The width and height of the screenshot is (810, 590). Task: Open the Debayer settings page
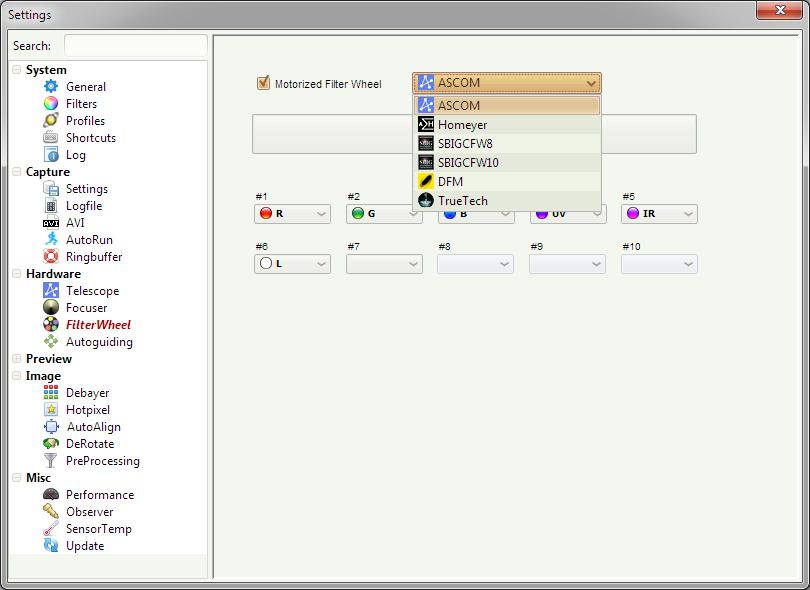87,393
